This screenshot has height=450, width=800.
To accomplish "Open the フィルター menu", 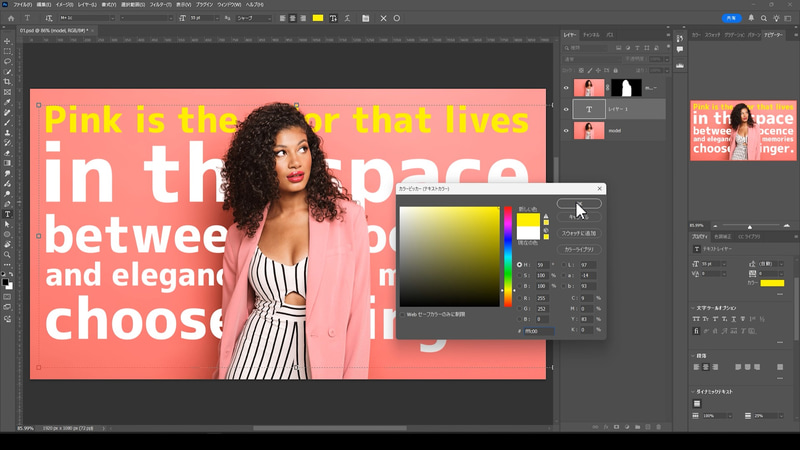I will pyautogui.click(x=162, y=5).
